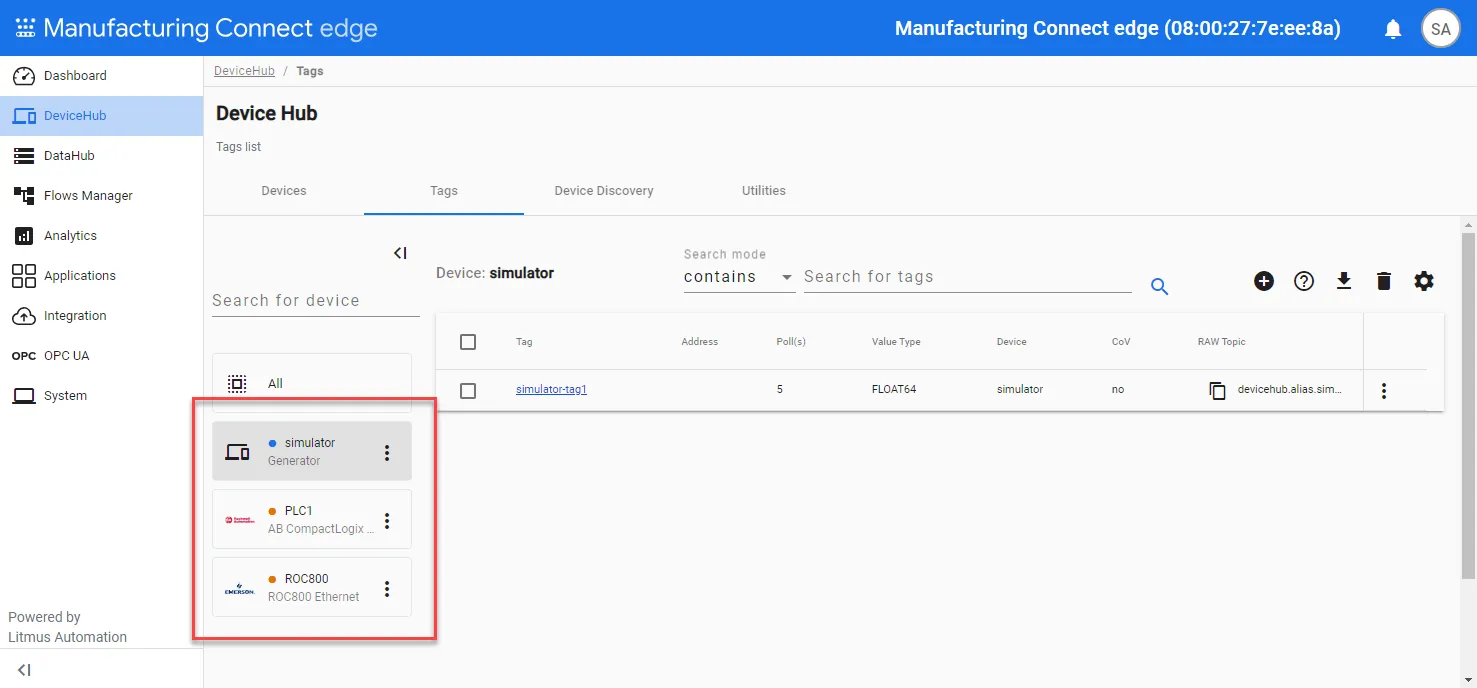Collapse the device list panel
This screenshot has height=688, width=1477.
[400, 253]
